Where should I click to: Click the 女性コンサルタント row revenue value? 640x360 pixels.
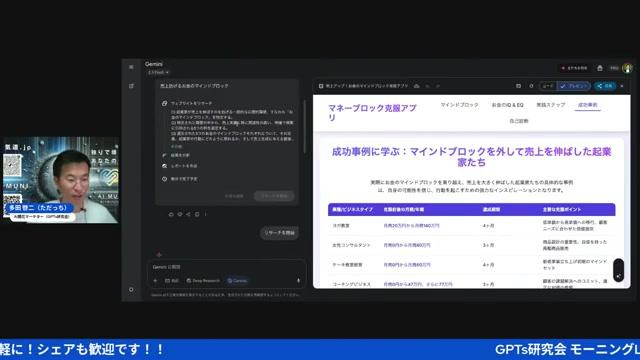coord(407,245)
